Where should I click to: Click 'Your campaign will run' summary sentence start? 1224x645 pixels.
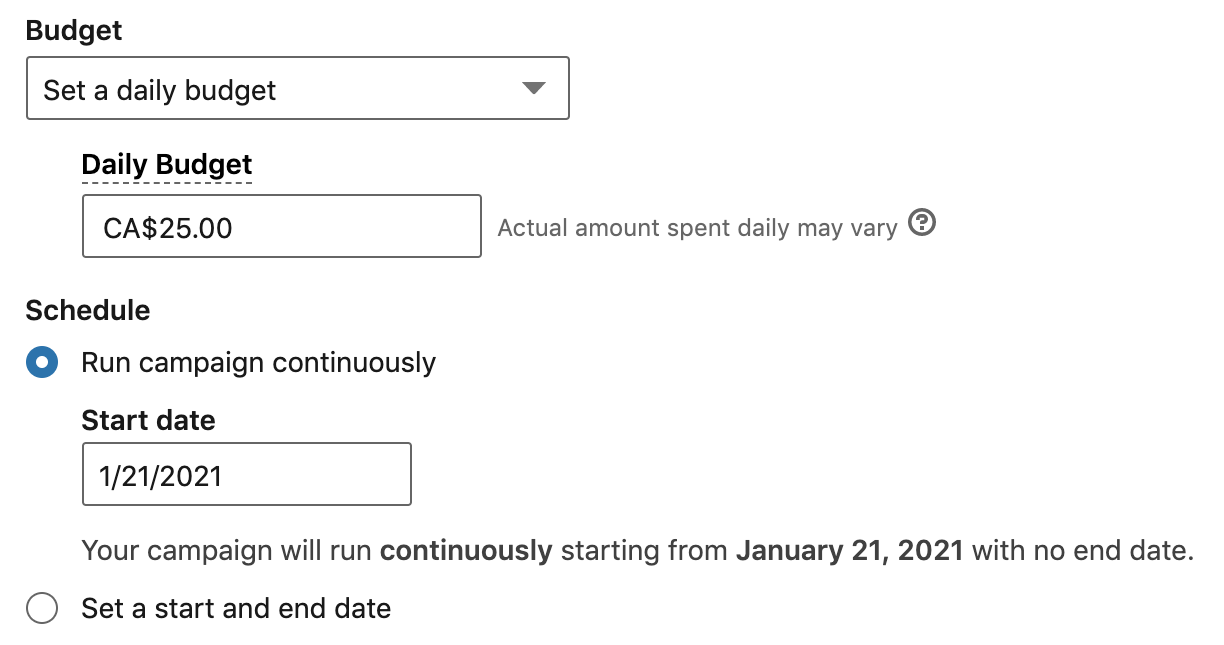(x=227, y=551)
